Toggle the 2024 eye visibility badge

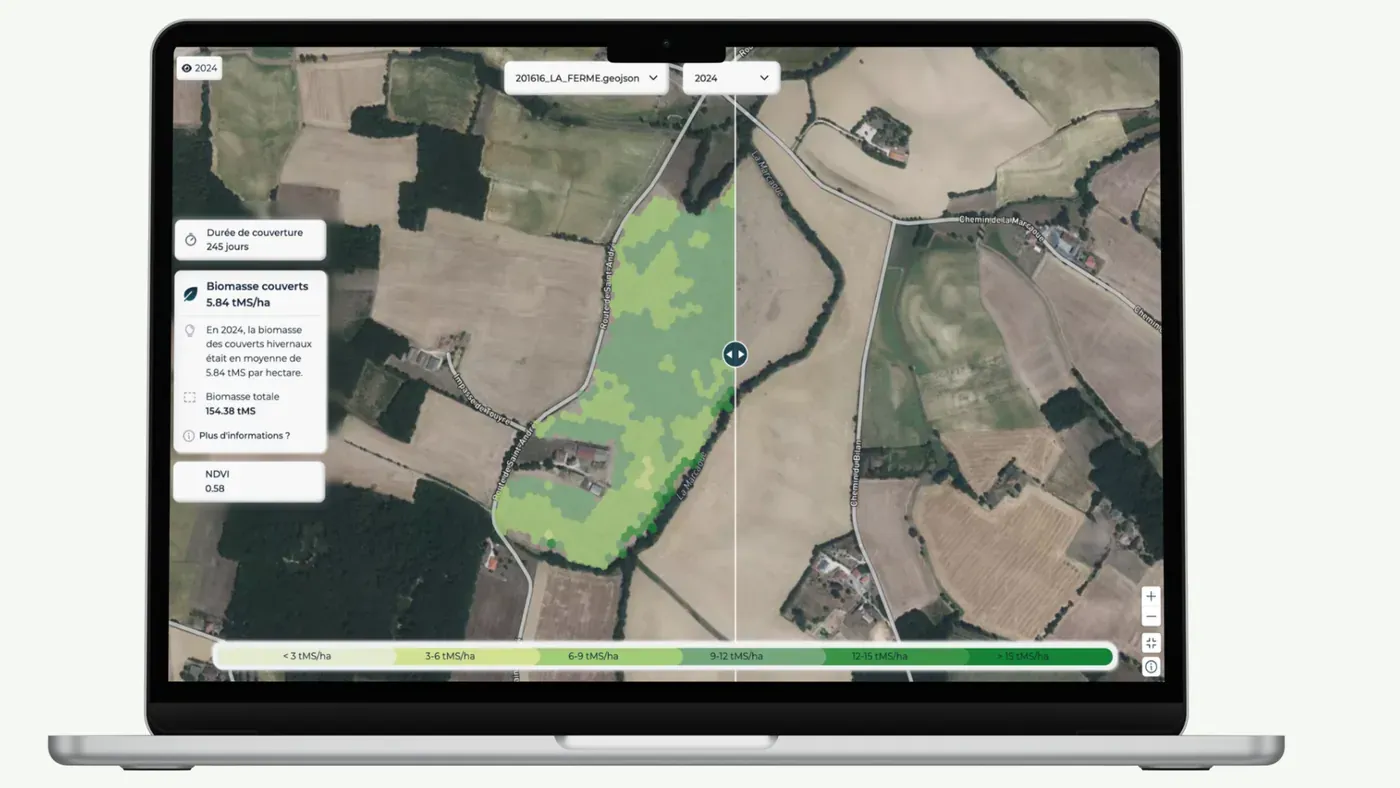pos(199,68)
